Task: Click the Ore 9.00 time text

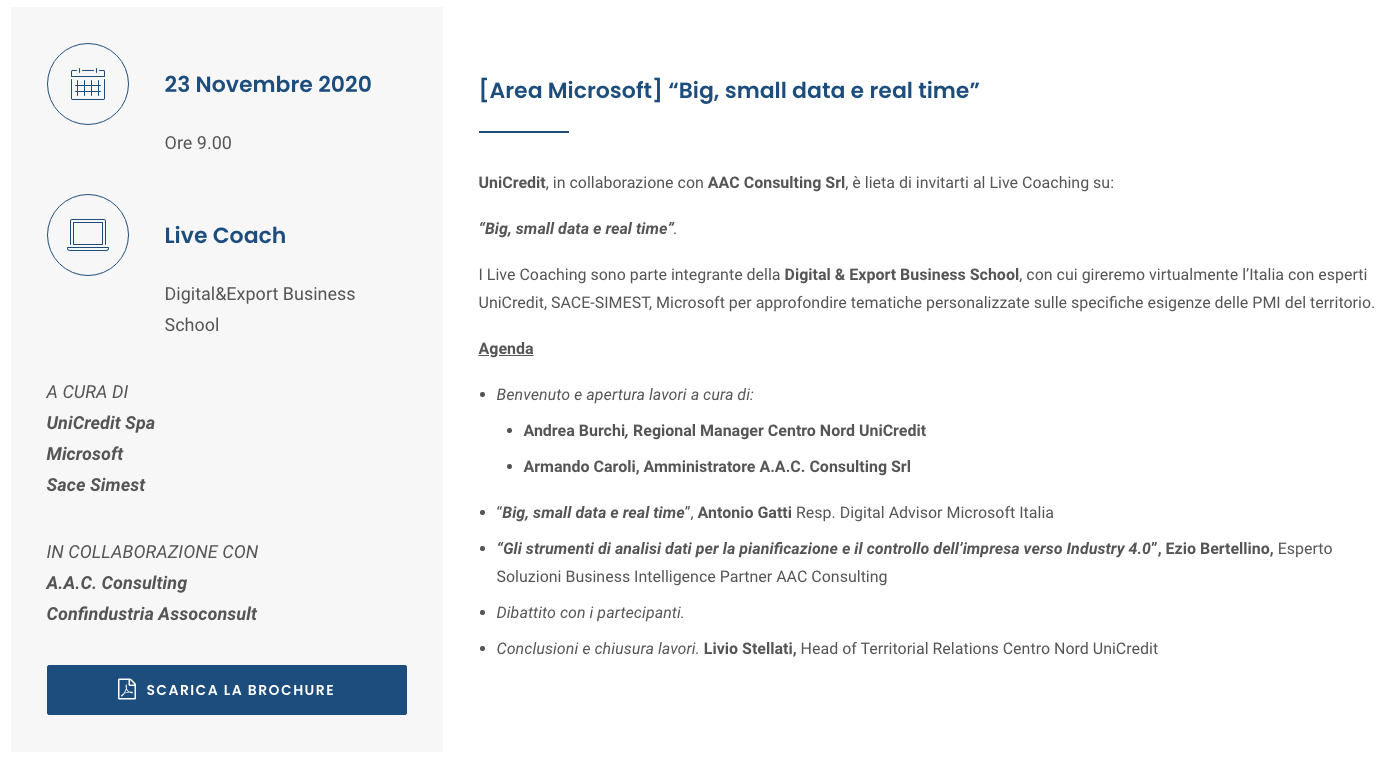Action: 198,143
